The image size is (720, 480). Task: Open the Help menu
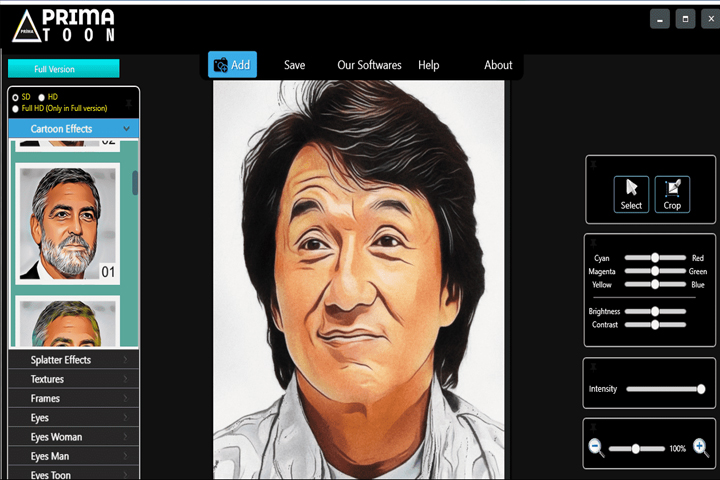pos(428,65)
